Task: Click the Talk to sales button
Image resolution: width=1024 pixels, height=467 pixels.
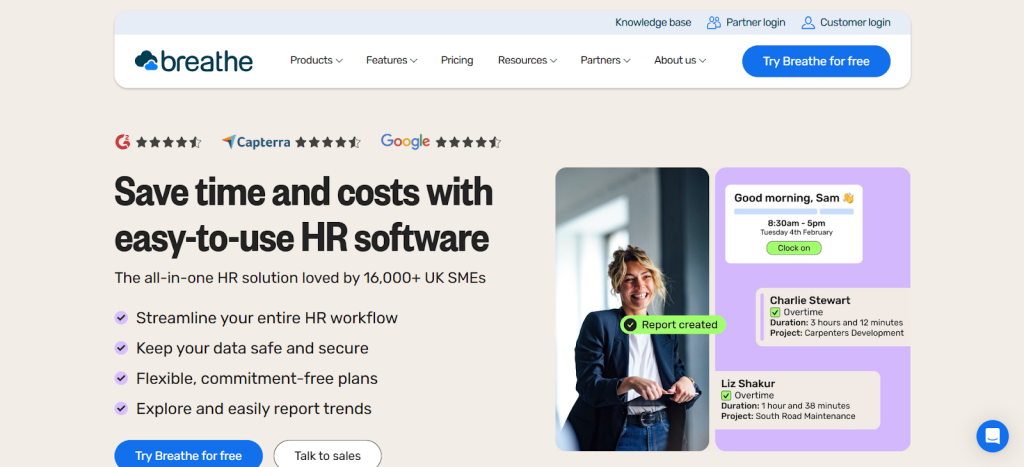Action: pyautogui.click(x=327, y=455)
